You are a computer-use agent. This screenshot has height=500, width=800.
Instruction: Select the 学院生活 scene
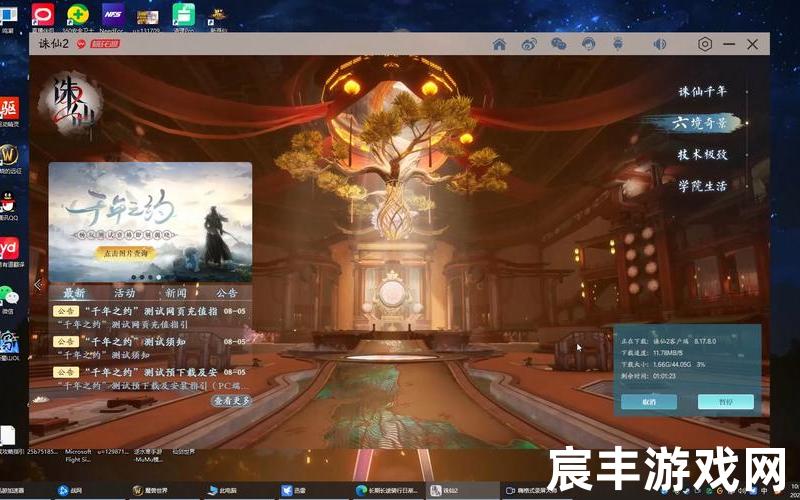tap(702, 186)
